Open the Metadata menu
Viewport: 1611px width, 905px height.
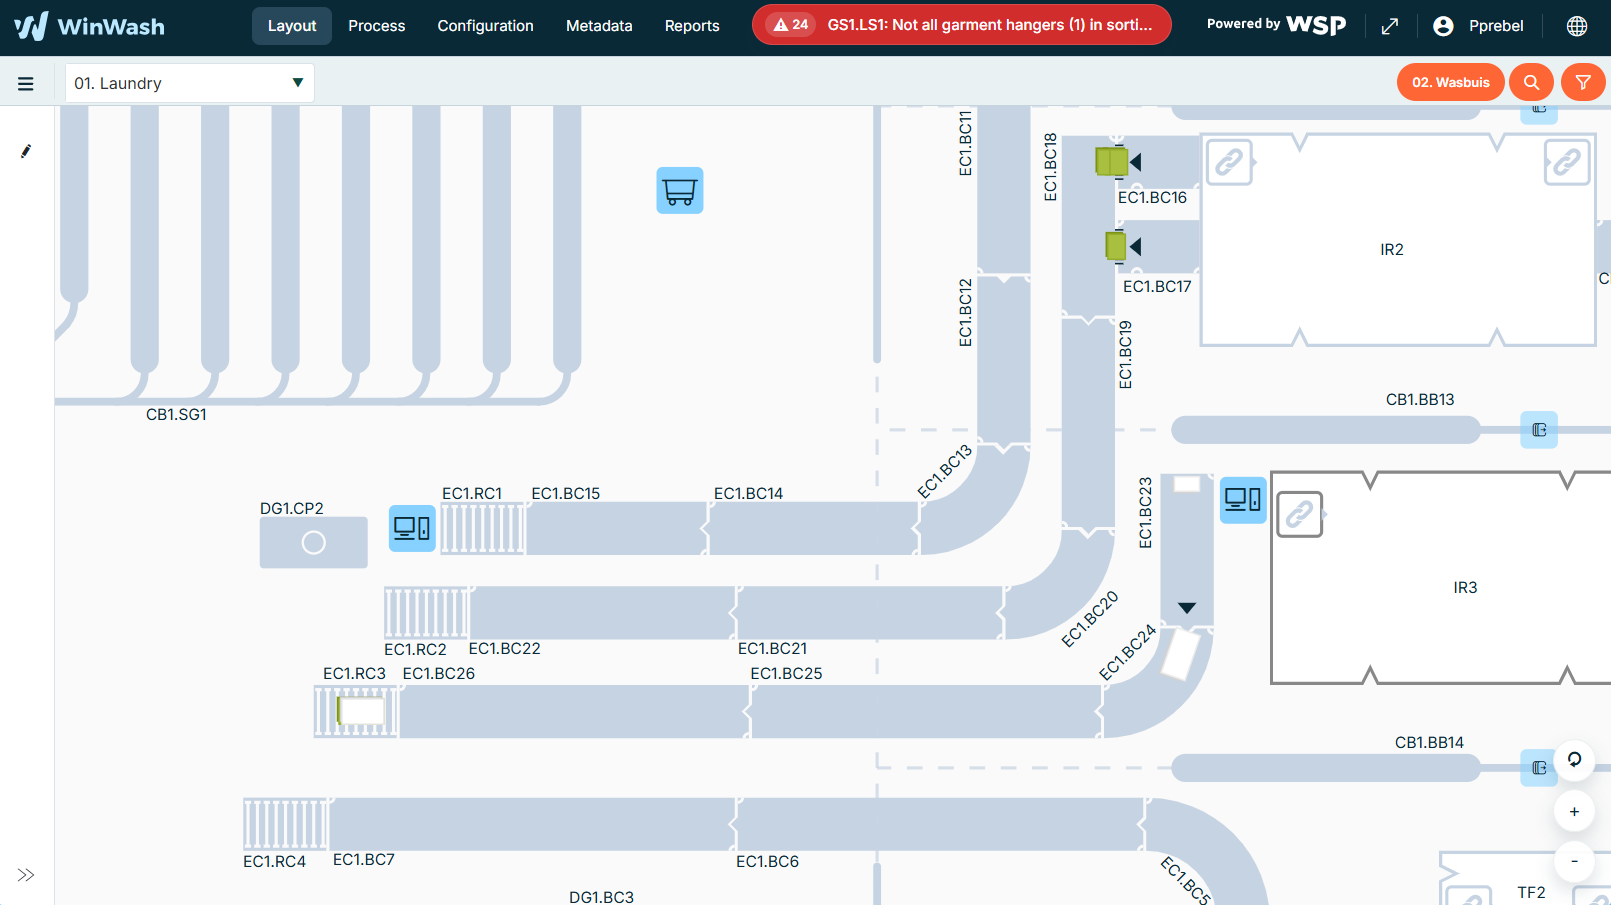point(599,26)
